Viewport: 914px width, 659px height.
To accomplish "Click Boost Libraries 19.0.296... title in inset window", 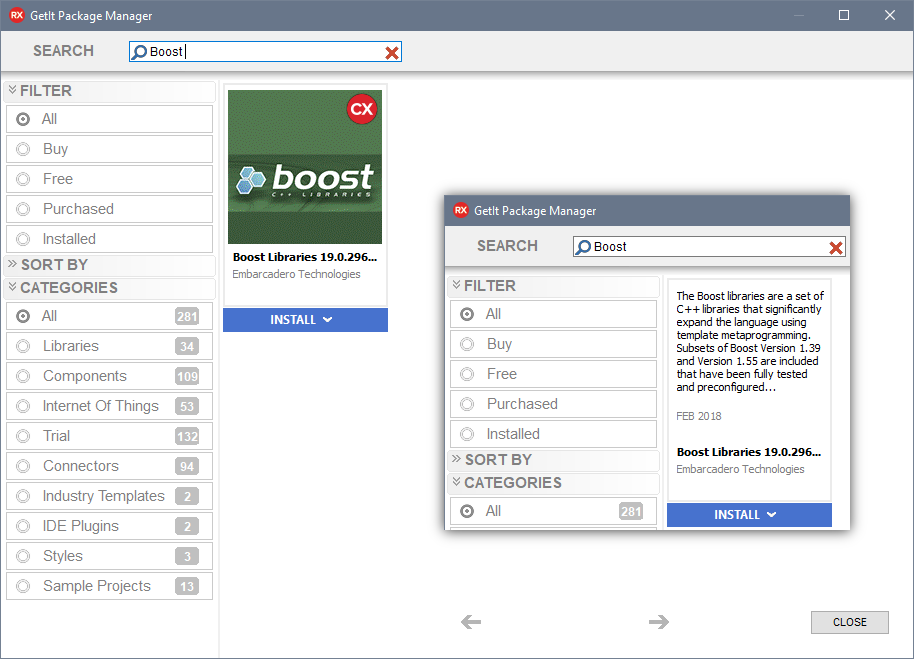I will 748,452.
